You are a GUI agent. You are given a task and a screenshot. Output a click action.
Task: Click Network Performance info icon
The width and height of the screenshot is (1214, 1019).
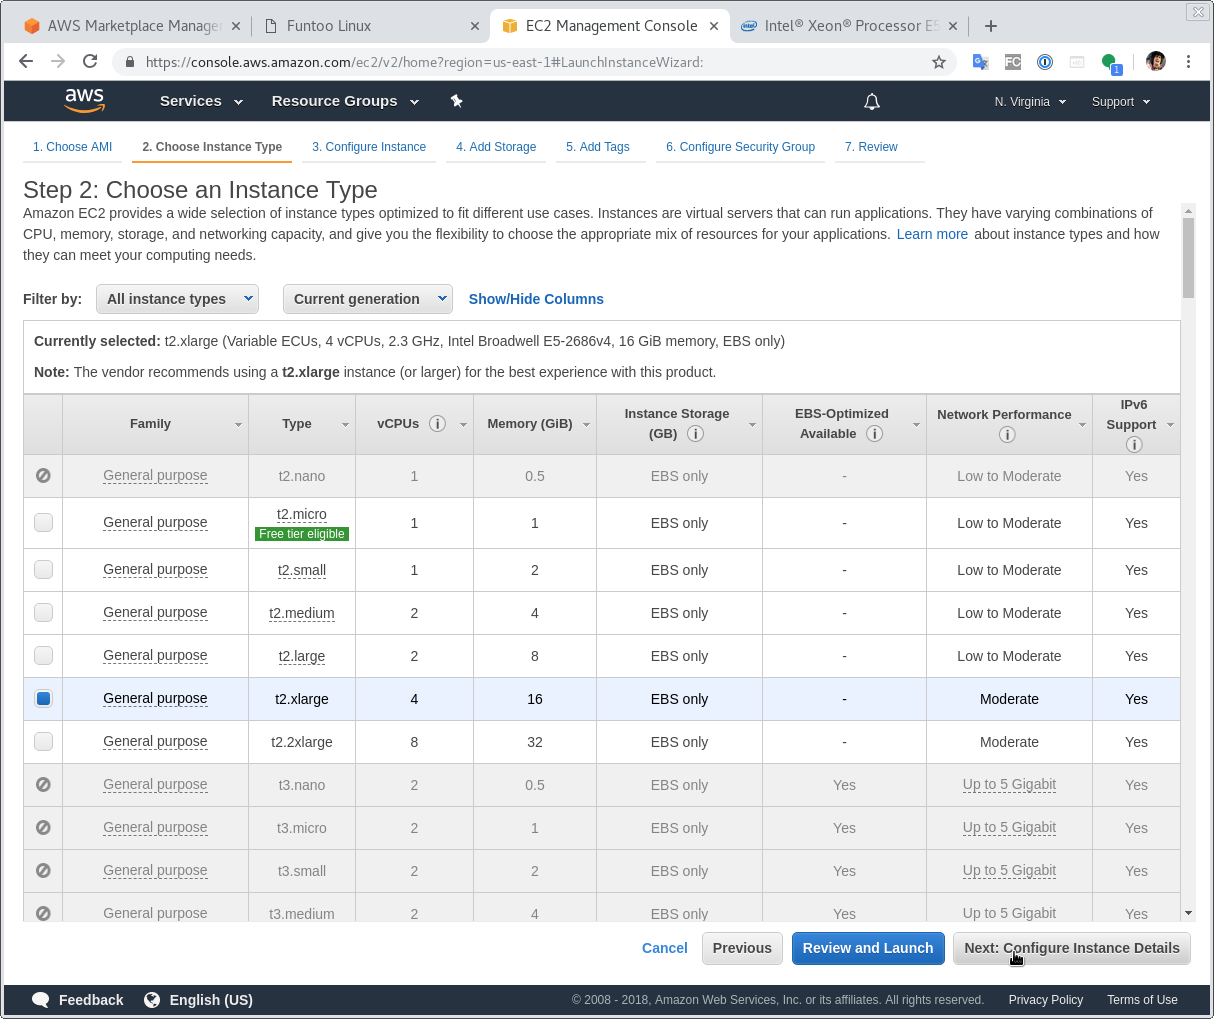[x=1007, y=435]
